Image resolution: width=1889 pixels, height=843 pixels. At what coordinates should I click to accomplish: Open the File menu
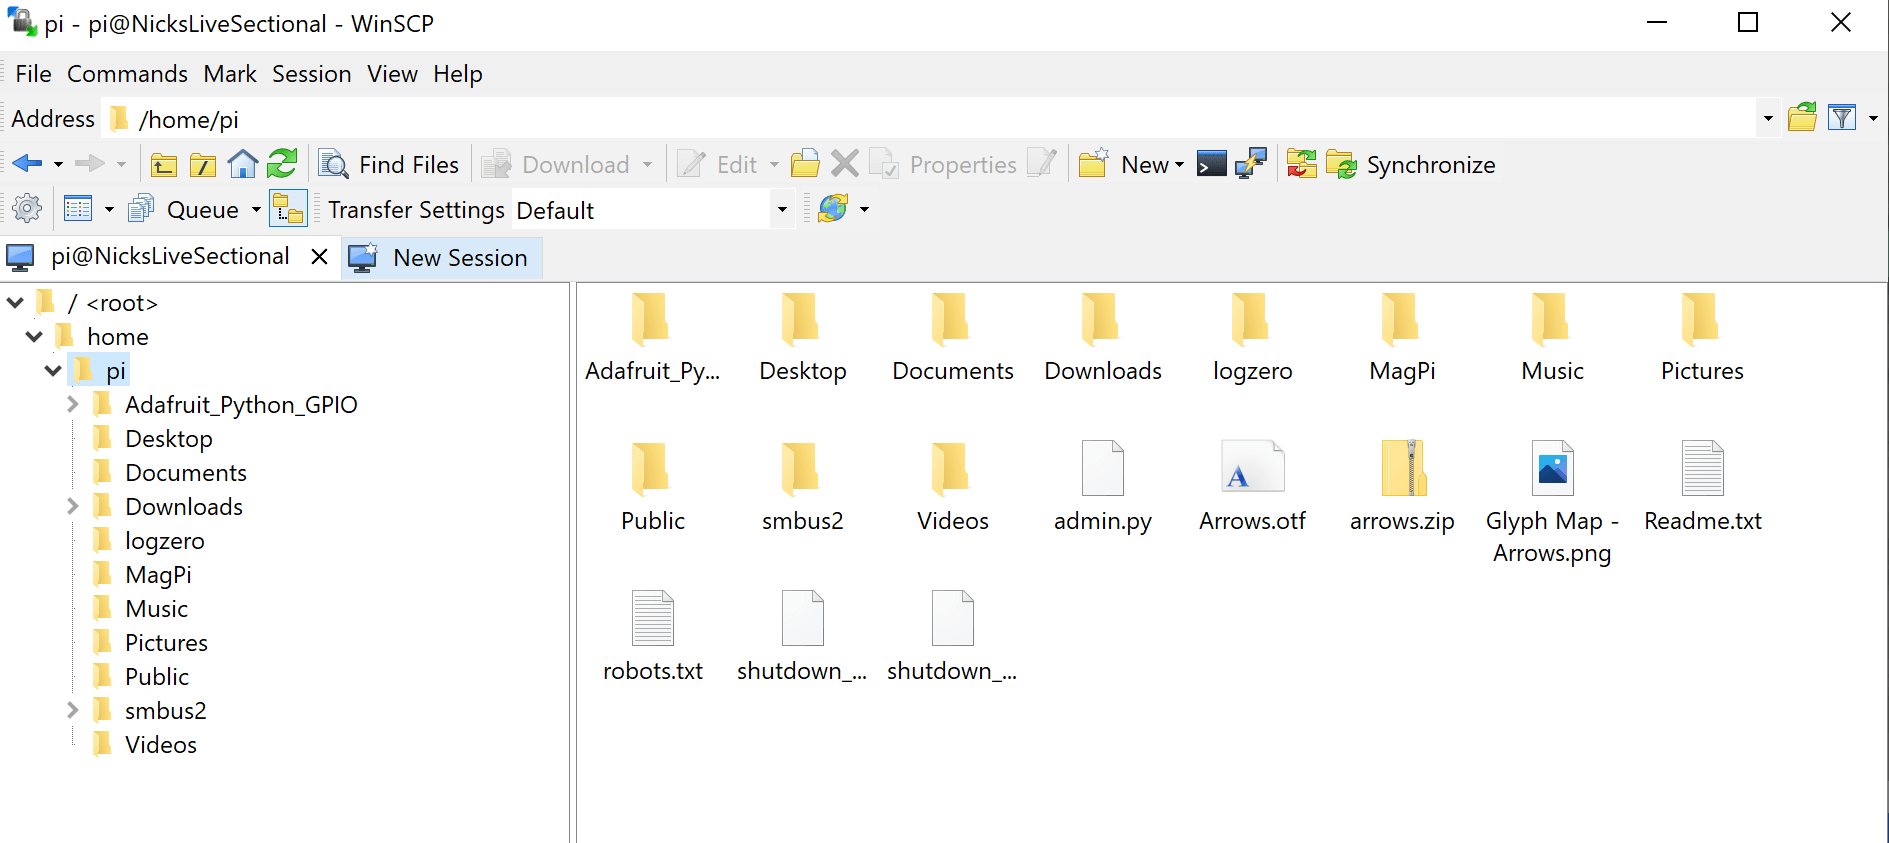[33, 74]
